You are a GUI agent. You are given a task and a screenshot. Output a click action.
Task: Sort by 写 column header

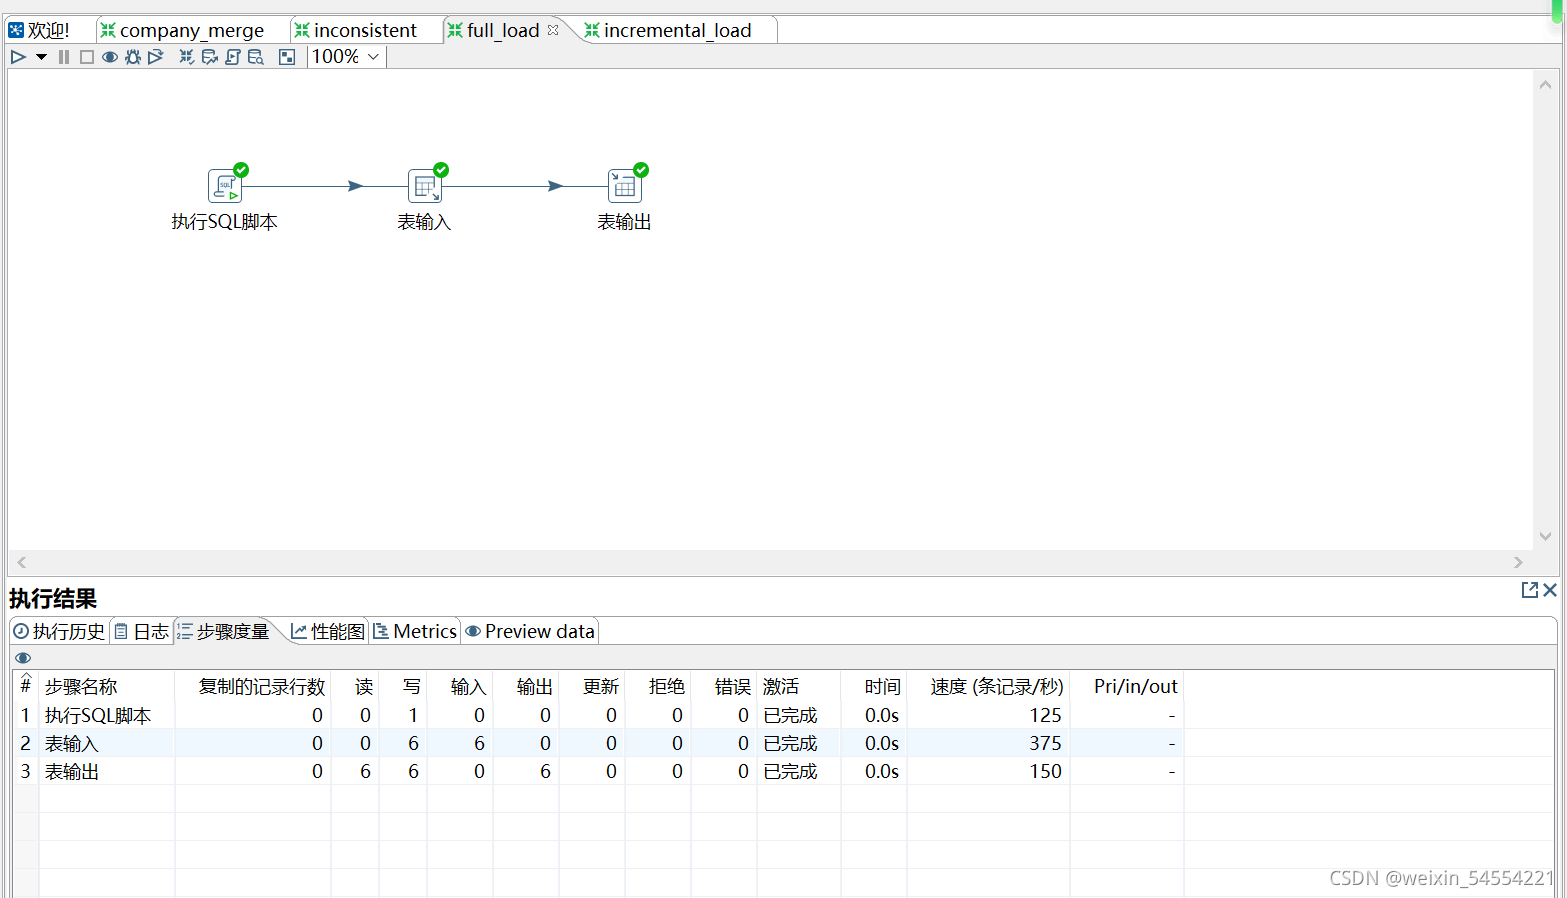(x=403, y=686)
